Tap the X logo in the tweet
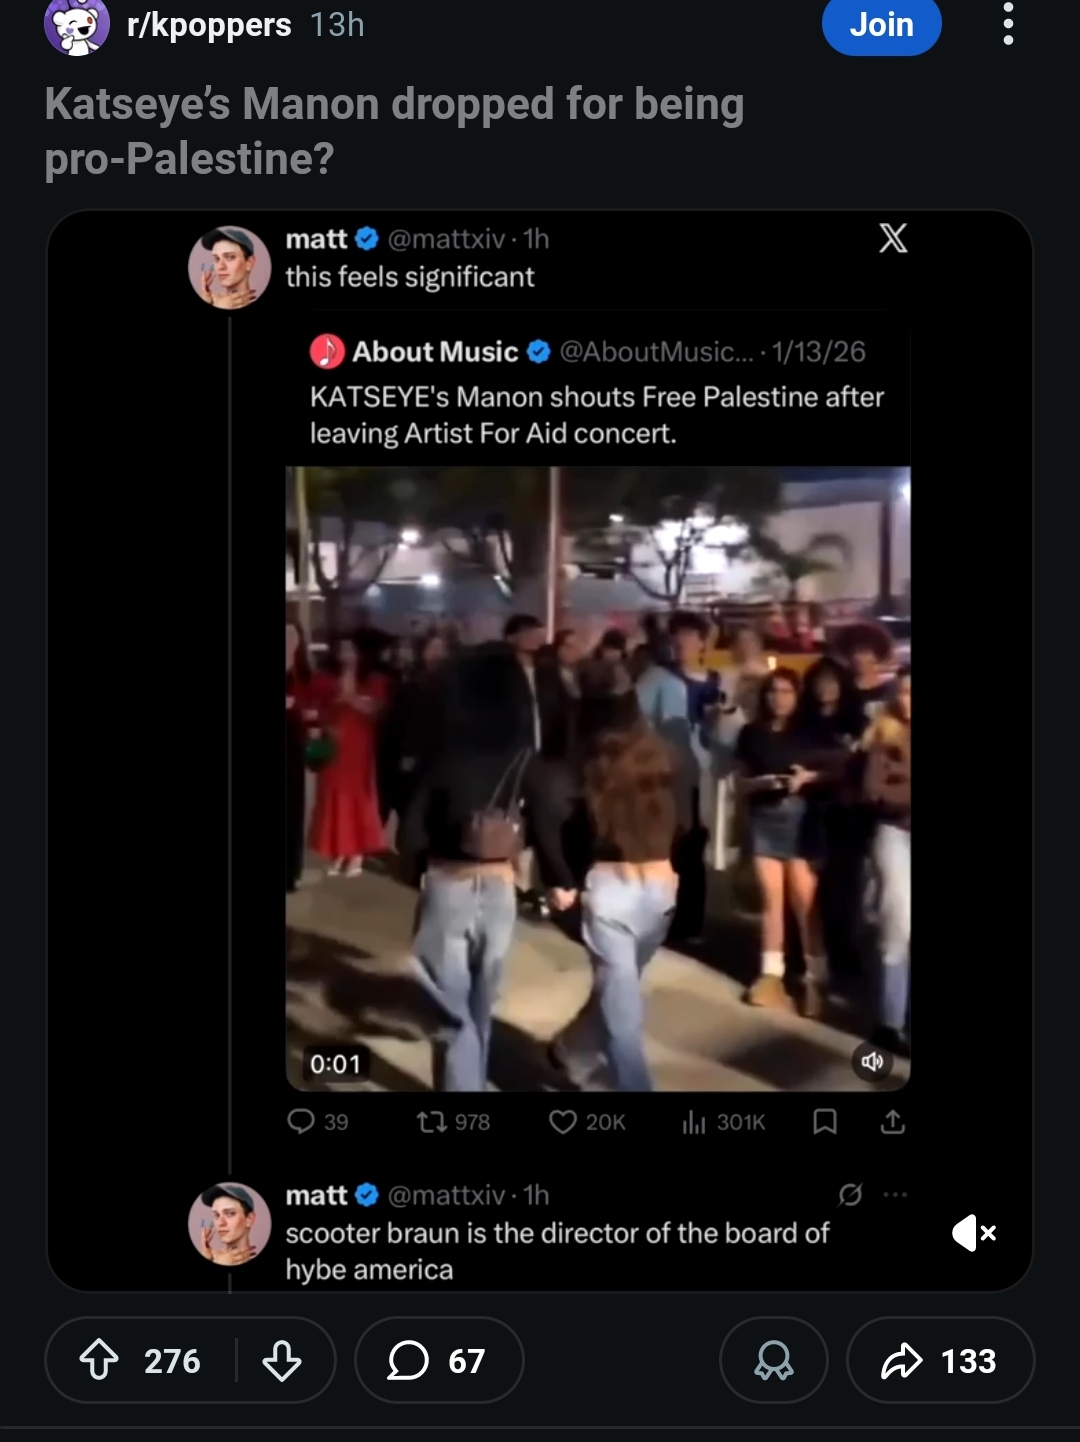Viewport: 1080px width, 1442px height. click(892, 238)
